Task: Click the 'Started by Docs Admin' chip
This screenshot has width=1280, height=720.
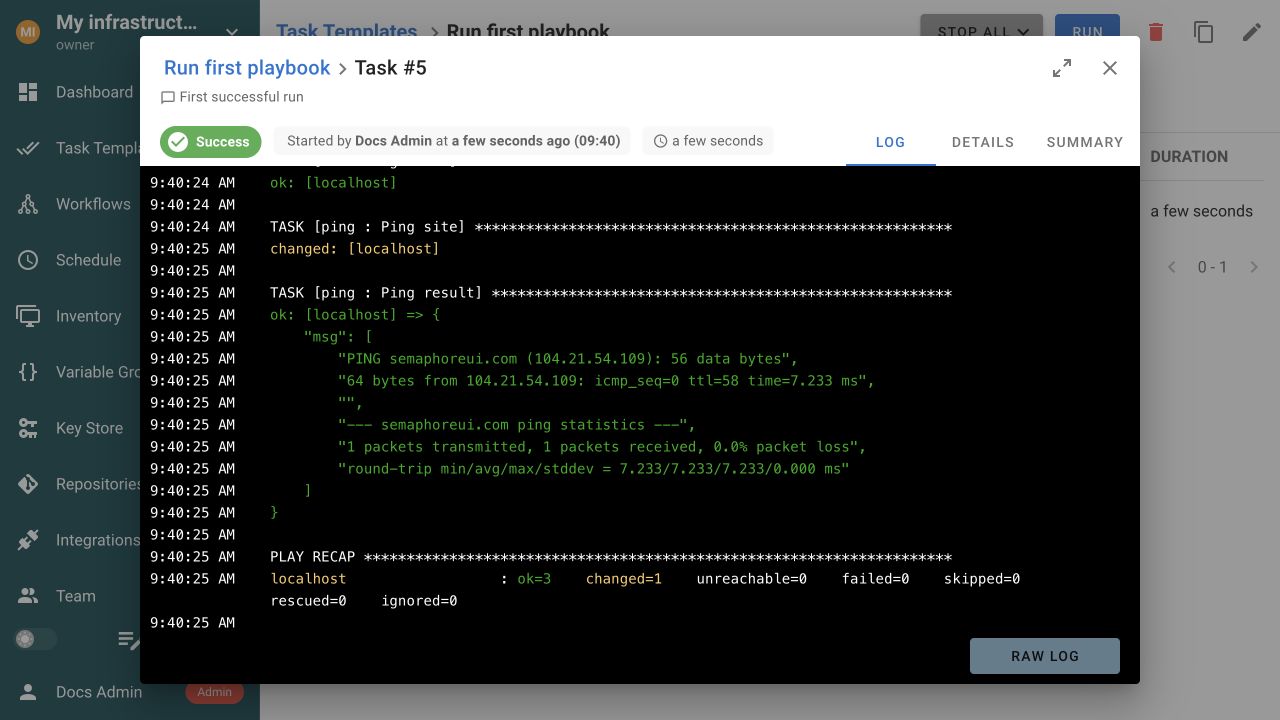Action: pyautogui.click(x=454, y=141)
